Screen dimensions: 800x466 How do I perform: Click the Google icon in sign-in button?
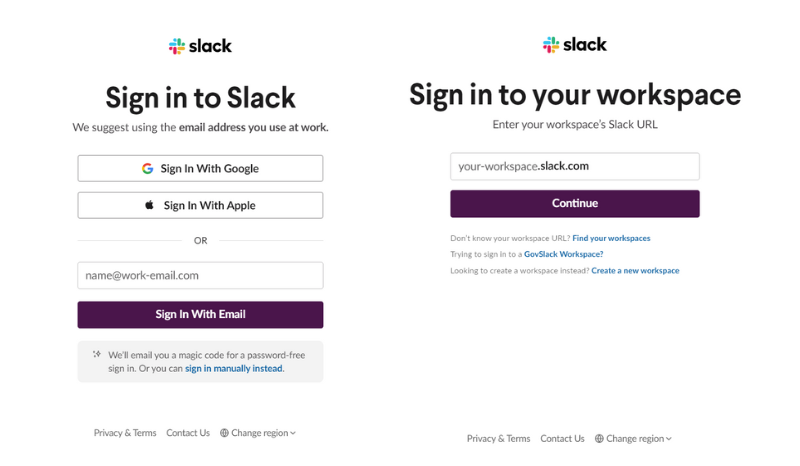point(147,168)
